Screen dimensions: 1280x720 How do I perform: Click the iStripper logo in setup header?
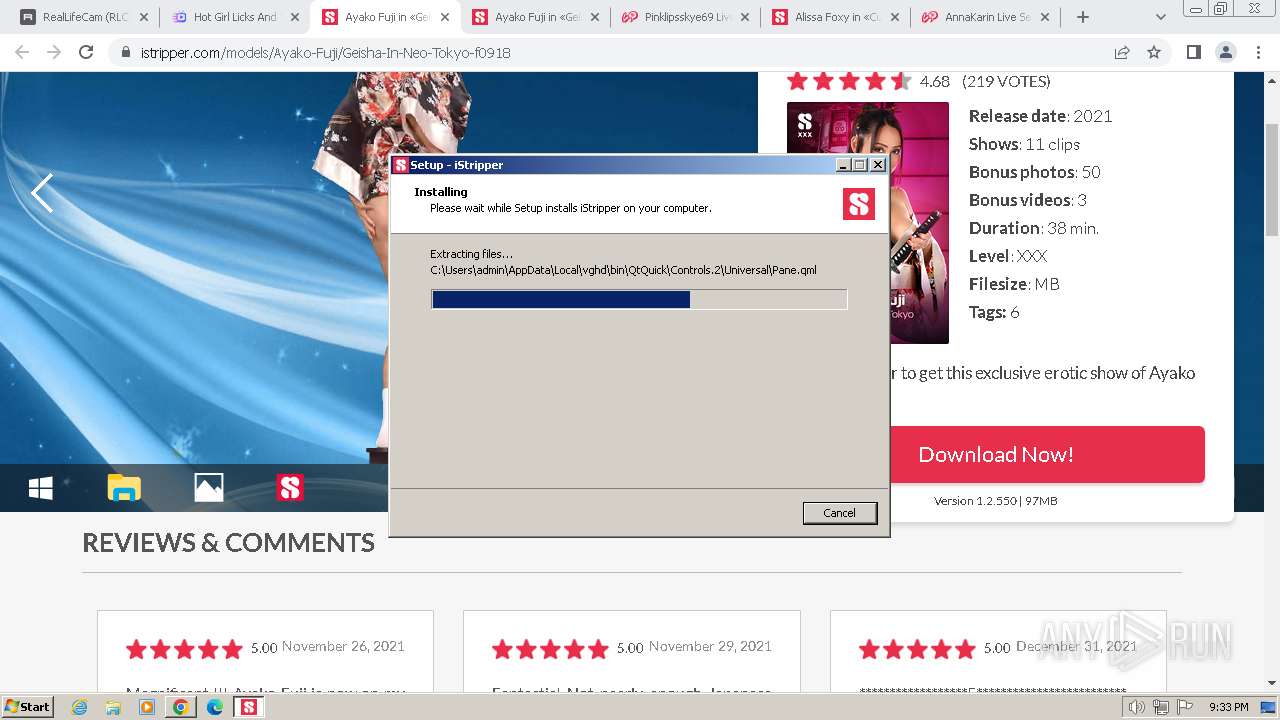[x=859, y=203]
